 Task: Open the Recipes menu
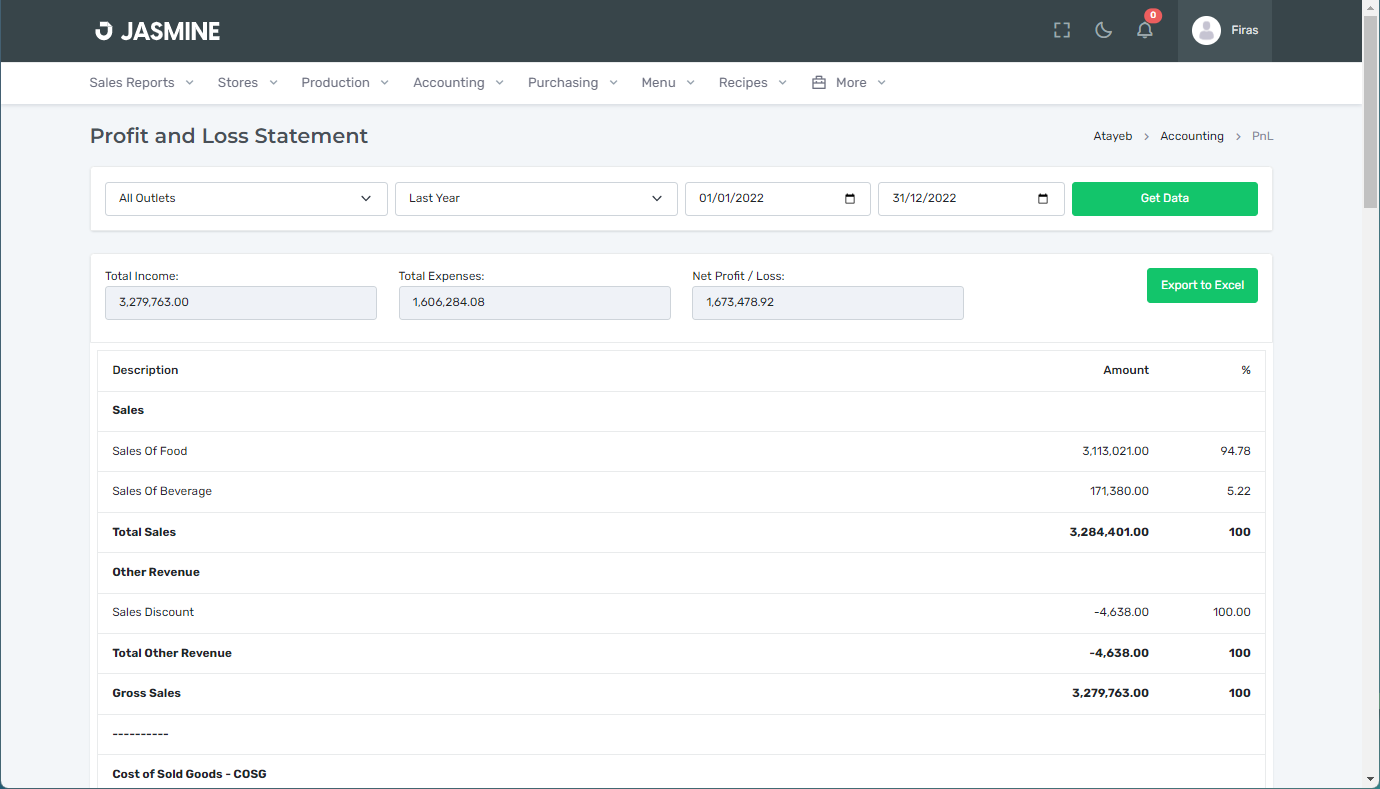[x=752, y=83]
